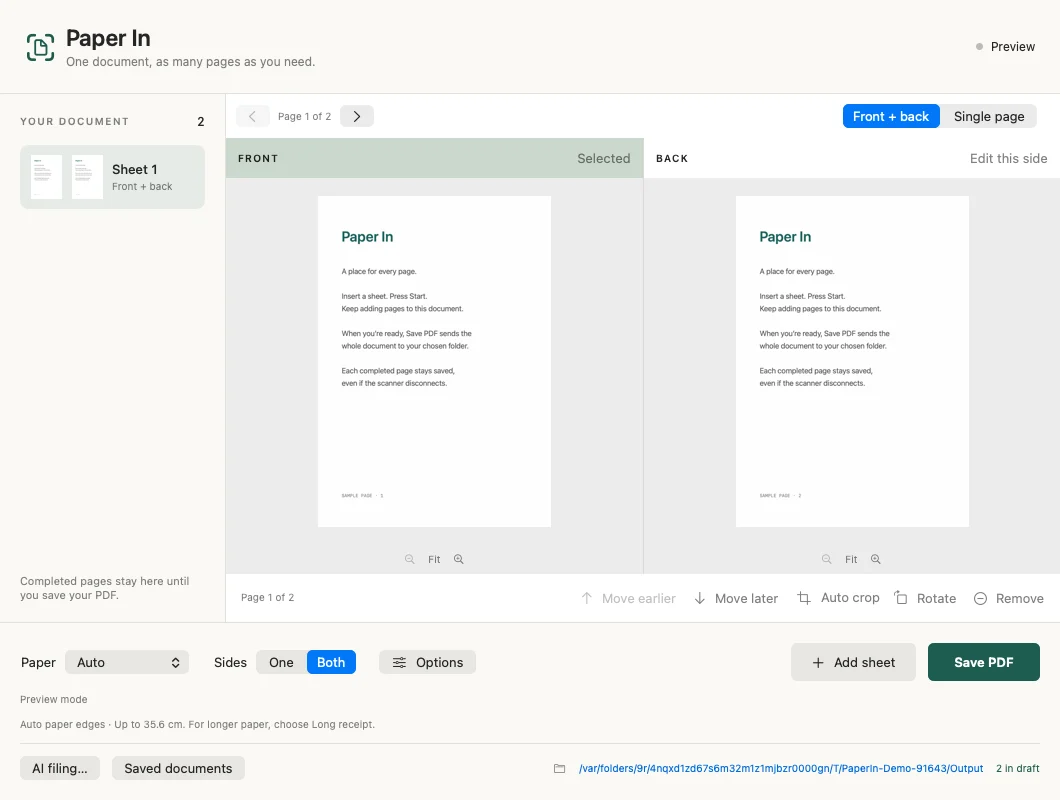1060x800 pixels.
Task: Zoom out on the back page preview
Action: 827,559
